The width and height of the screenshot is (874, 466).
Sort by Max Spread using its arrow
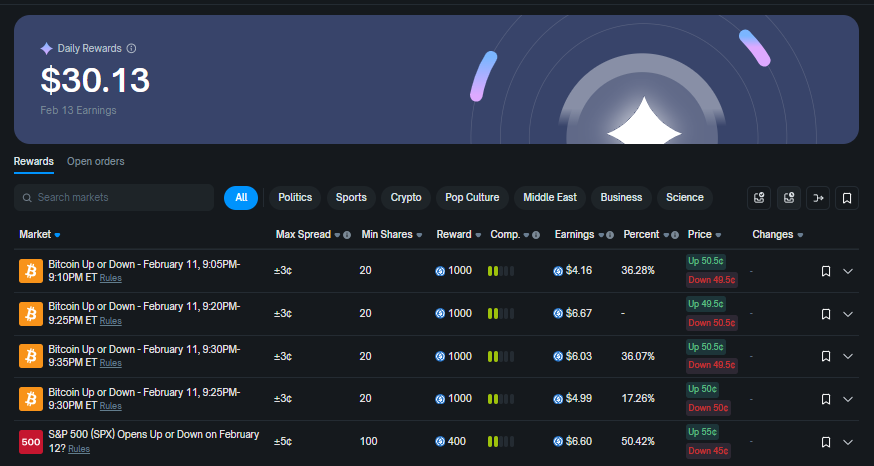337,235
